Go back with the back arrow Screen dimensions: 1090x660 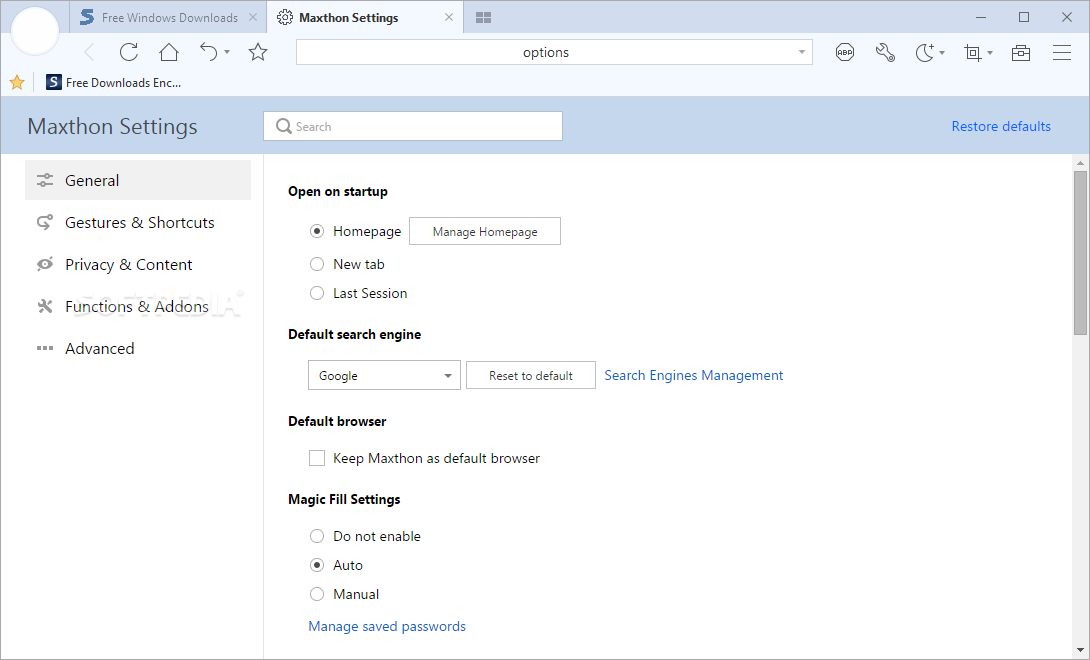tap(89, 52)
